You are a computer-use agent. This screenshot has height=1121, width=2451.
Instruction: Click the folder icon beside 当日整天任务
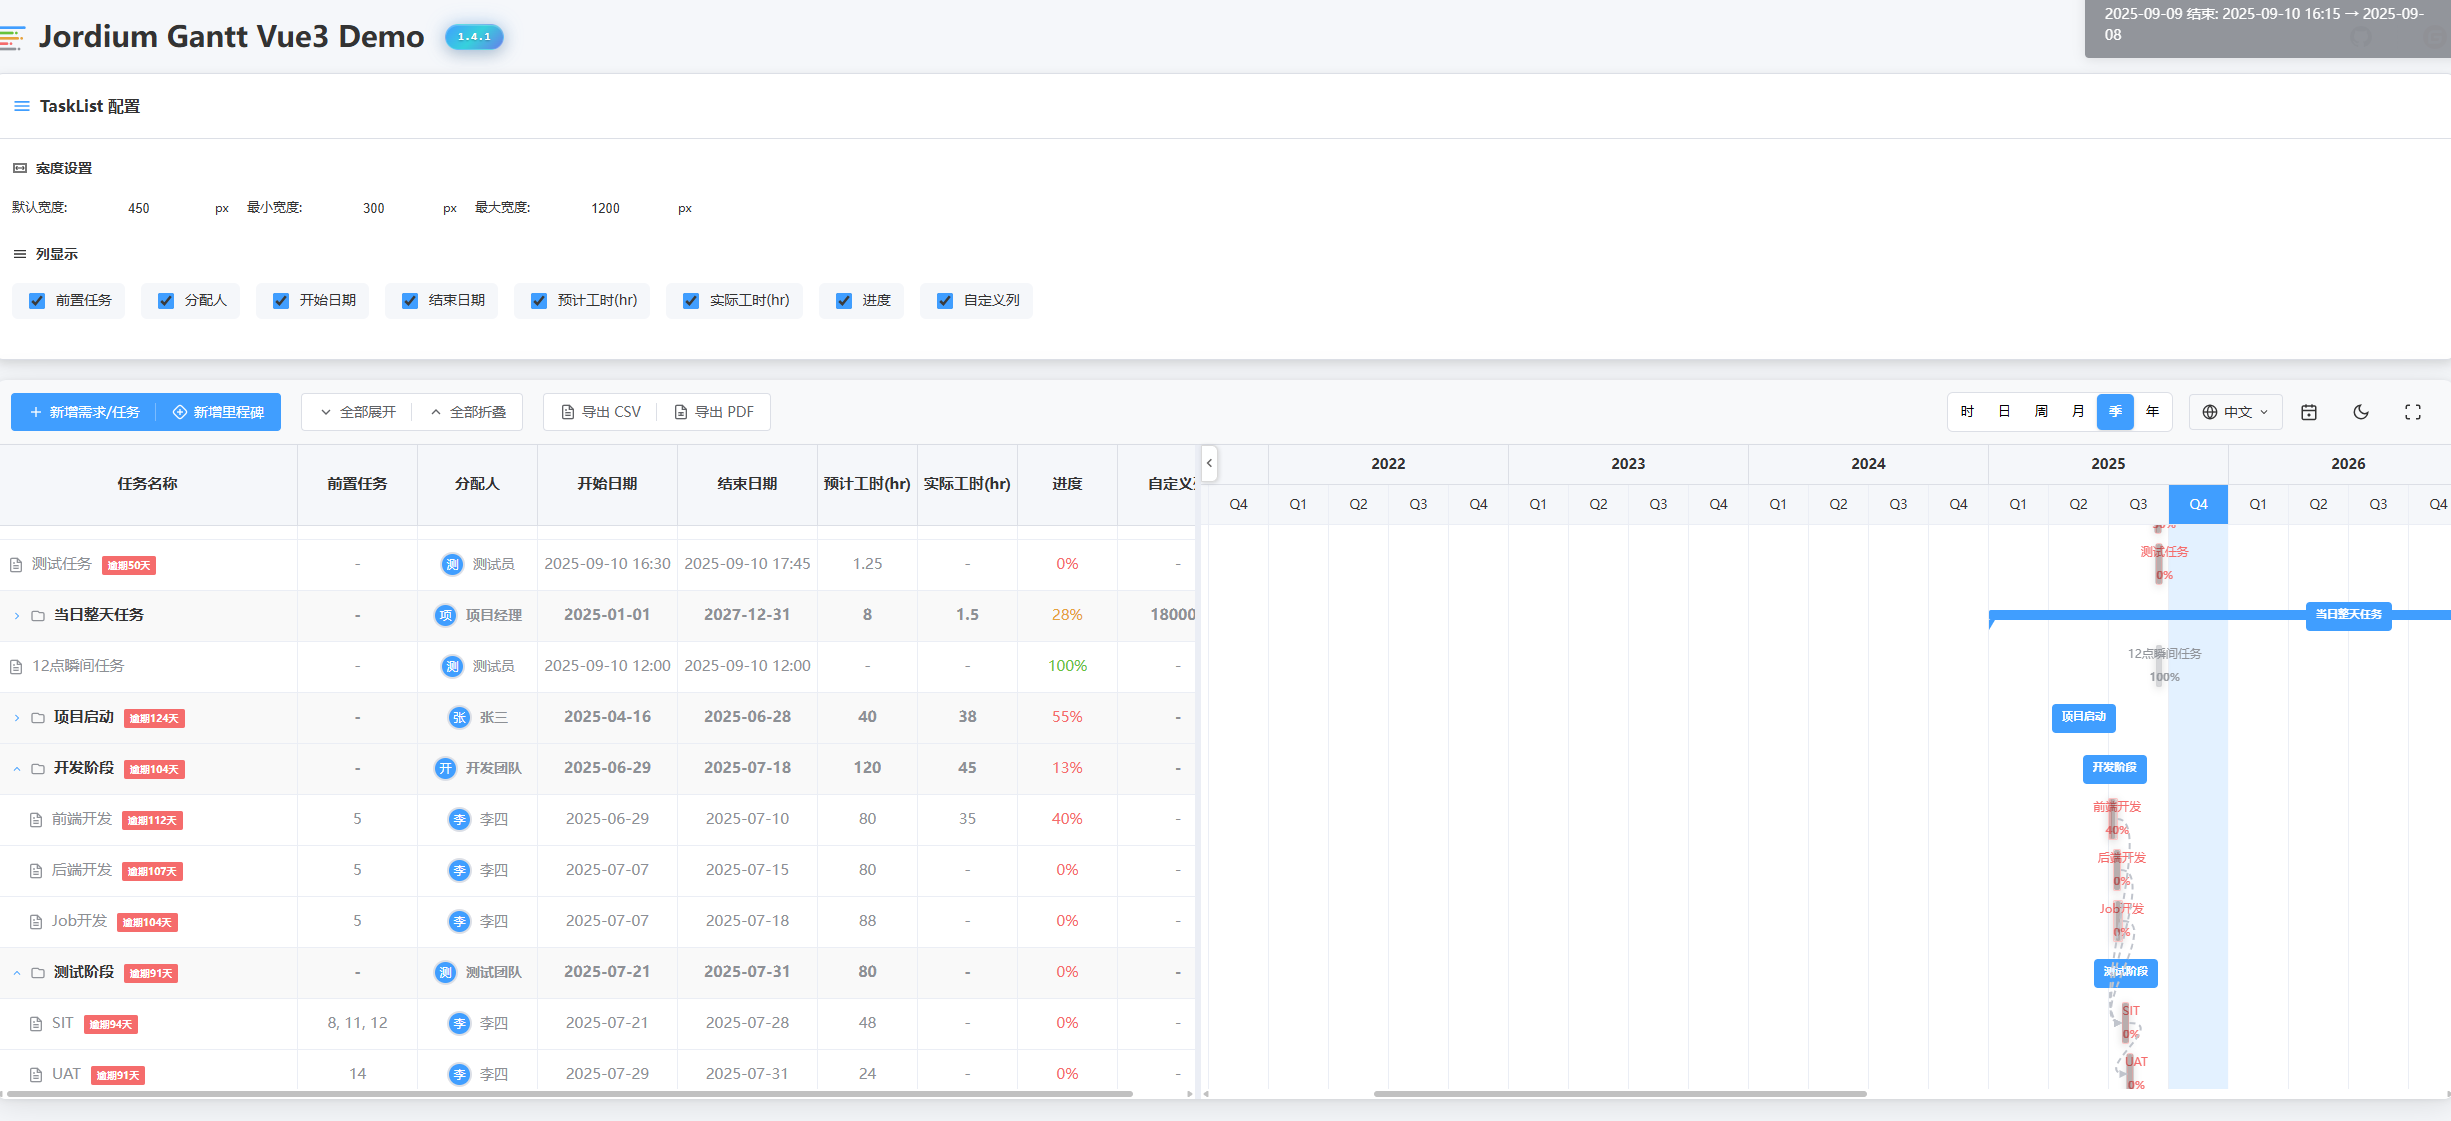[x=38, y=615]
